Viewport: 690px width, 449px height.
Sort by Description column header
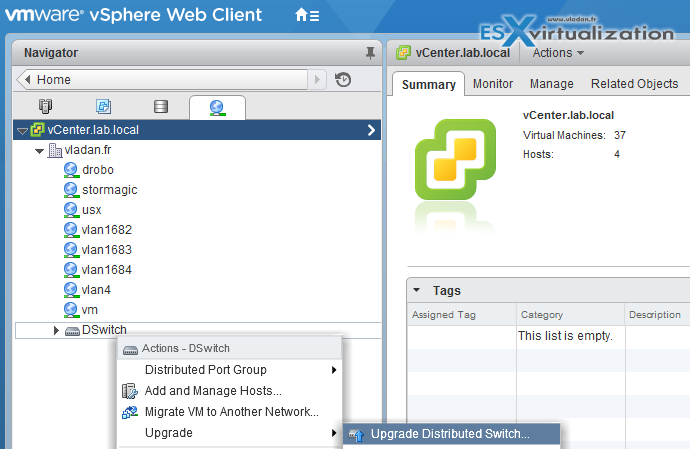click(654, 315)
